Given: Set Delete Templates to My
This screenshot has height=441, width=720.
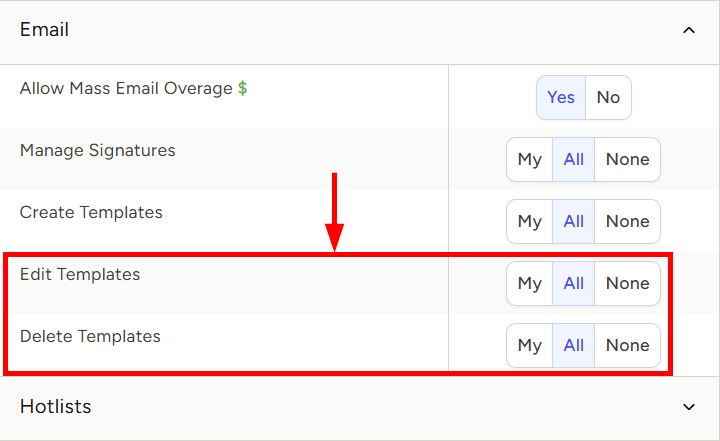Looking at the screenshot, I should (529, 345).
